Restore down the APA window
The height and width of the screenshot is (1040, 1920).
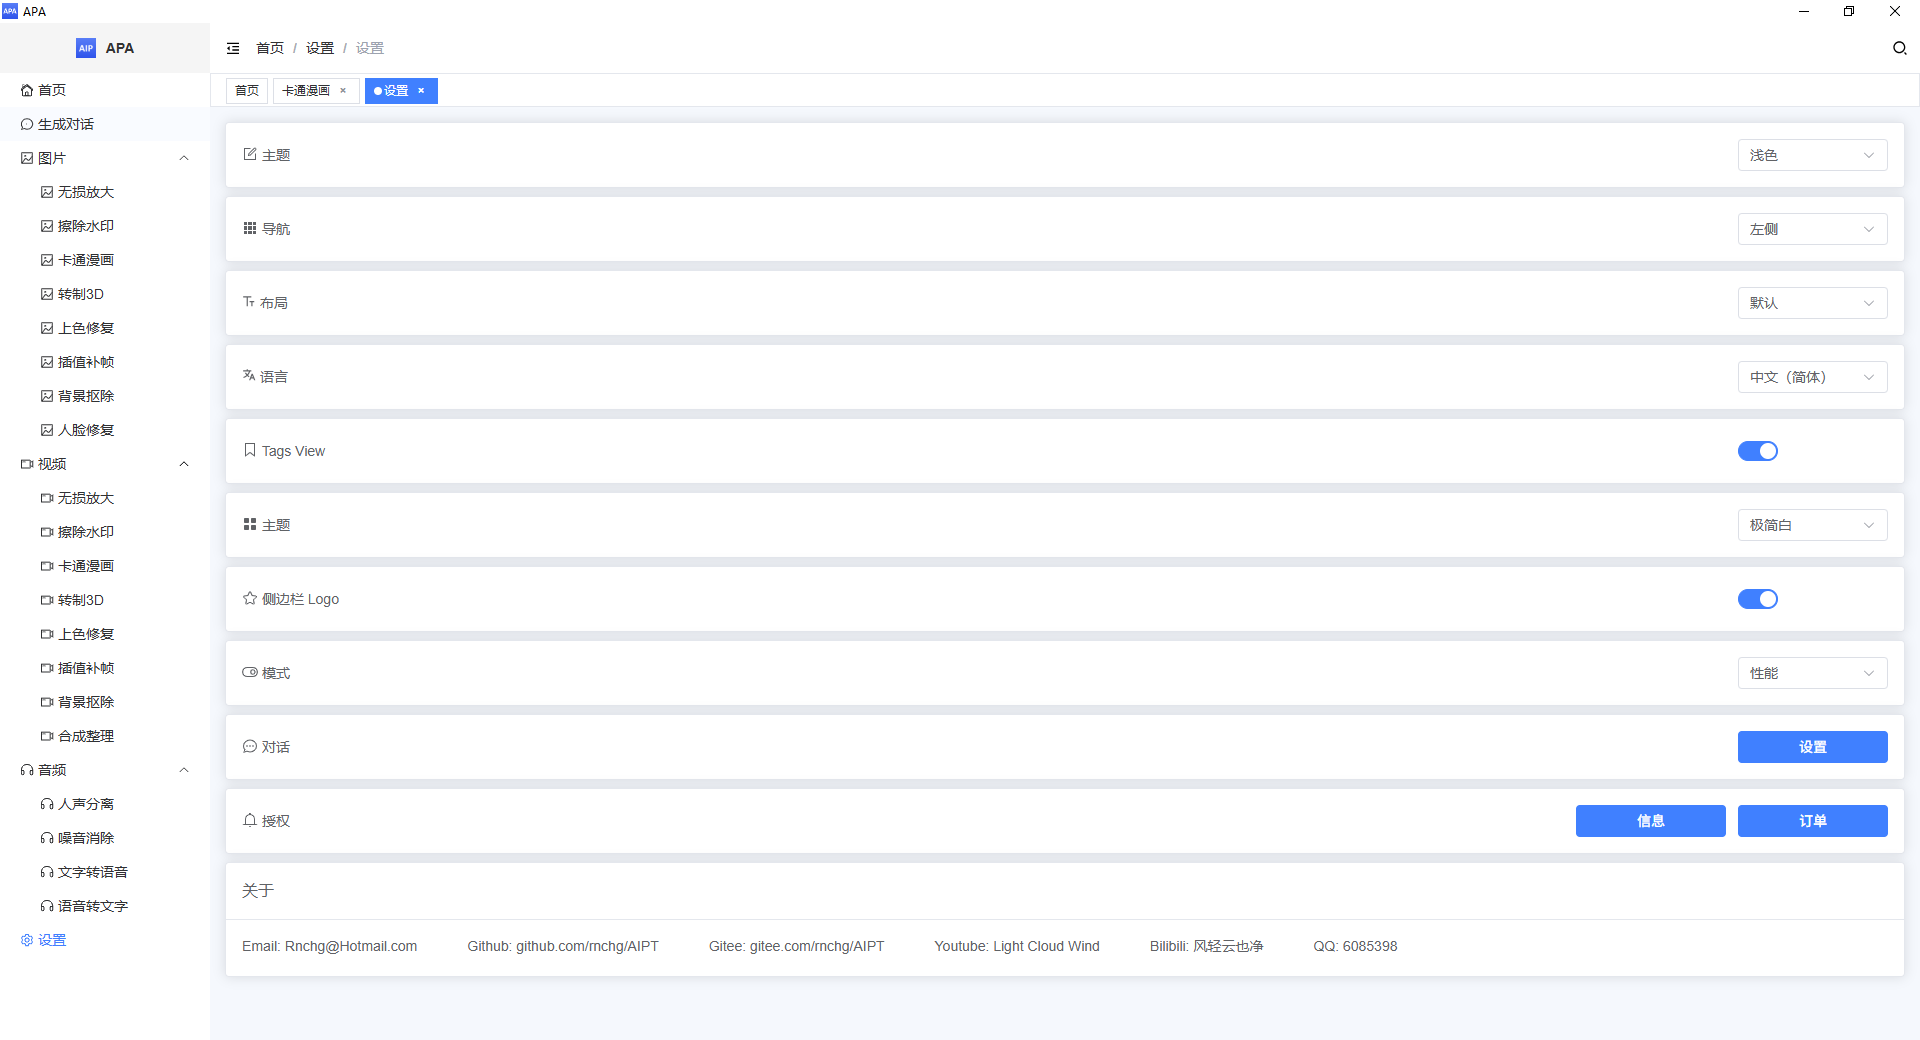pos(1849,11)
